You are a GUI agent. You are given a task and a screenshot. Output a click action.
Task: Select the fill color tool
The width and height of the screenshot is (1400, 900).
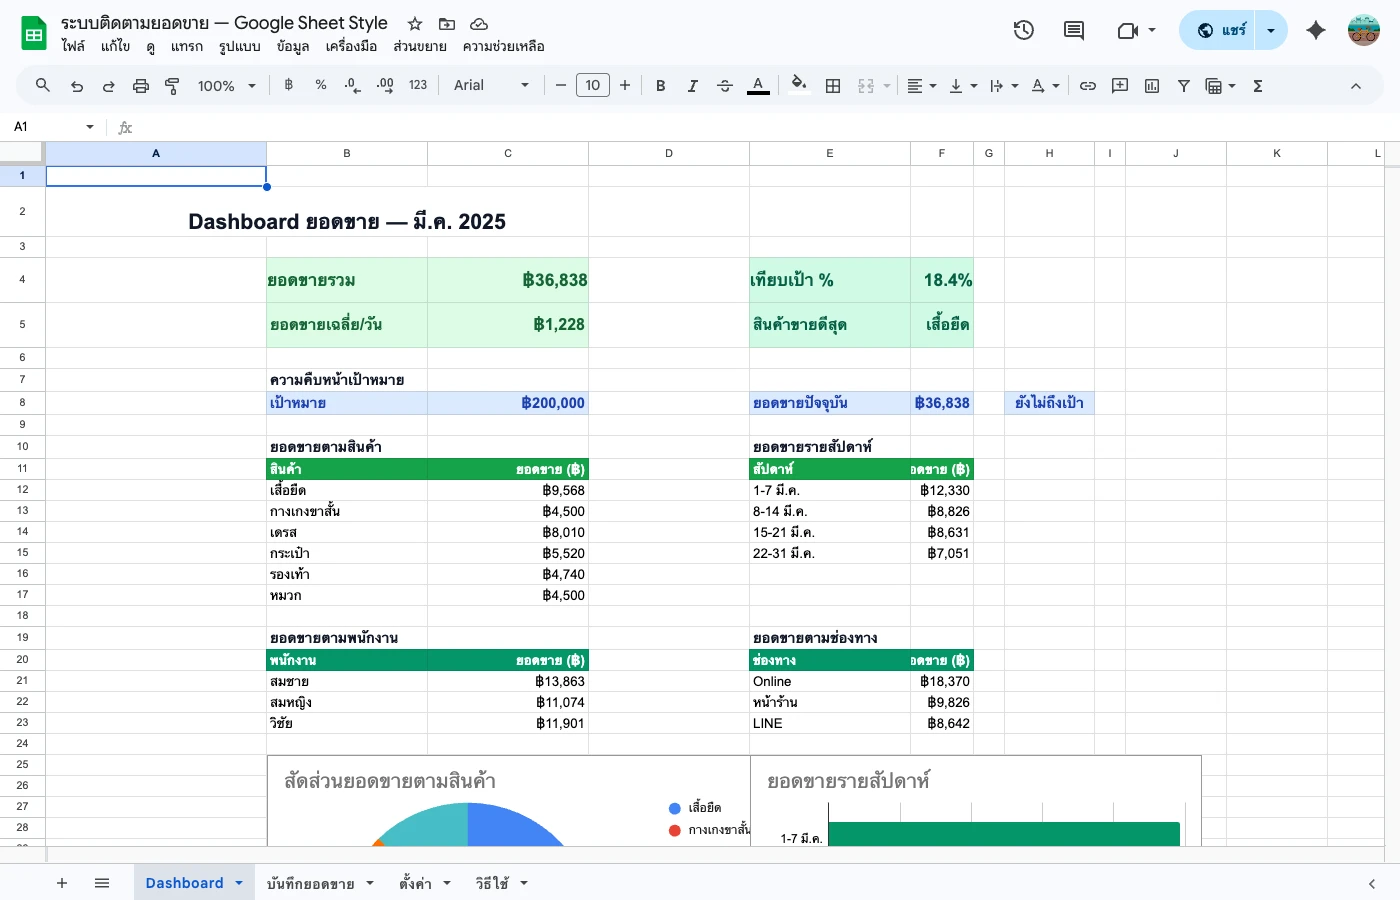(797, 85)
